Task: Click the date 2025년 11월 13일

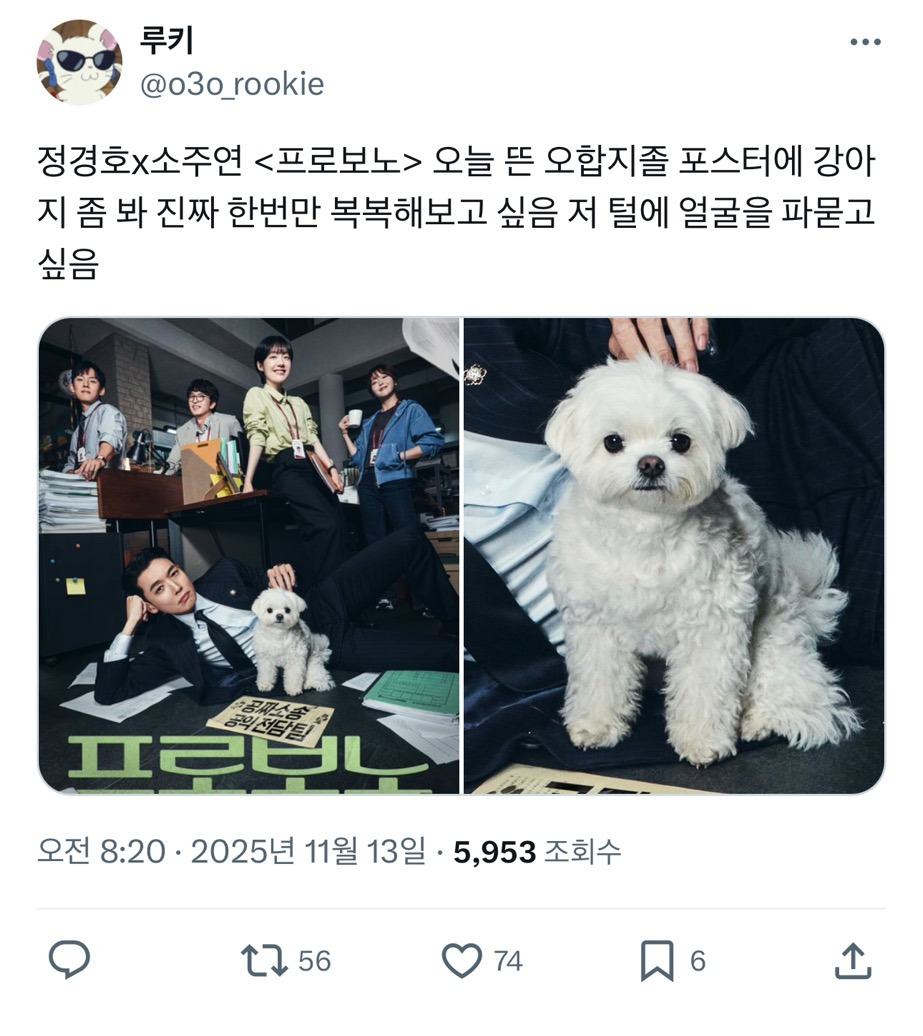Action: click(309, 852)
